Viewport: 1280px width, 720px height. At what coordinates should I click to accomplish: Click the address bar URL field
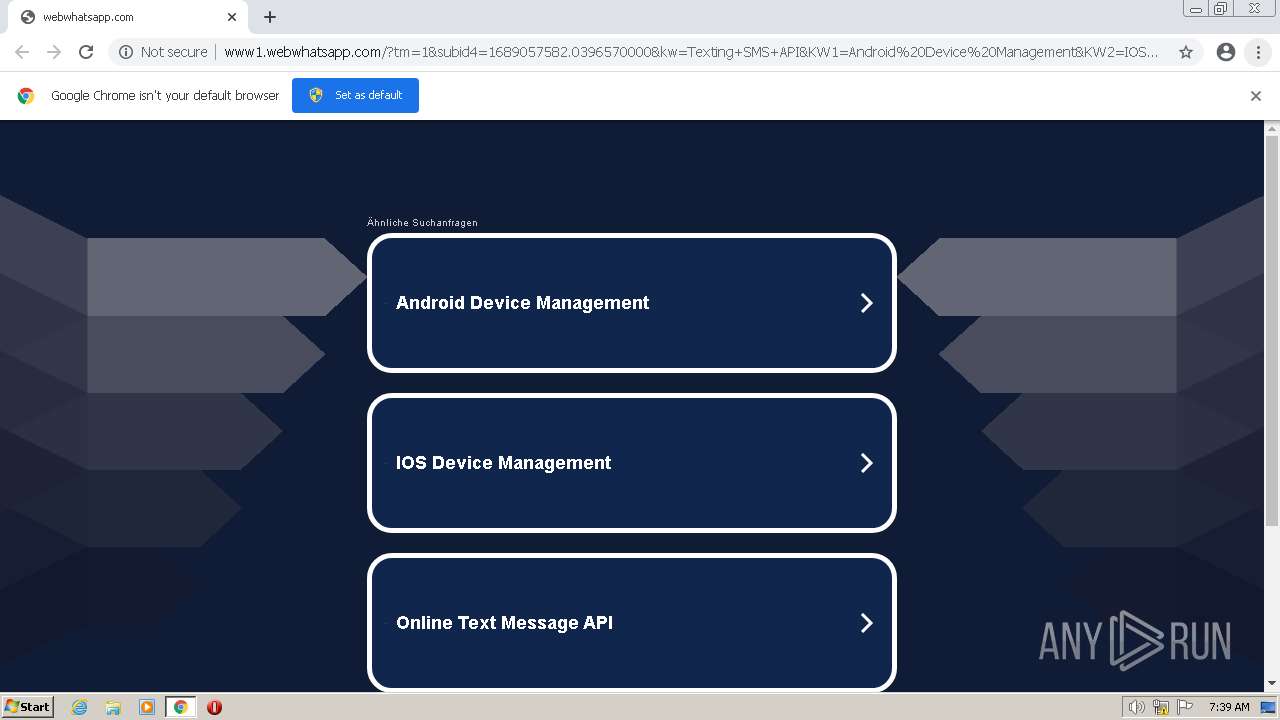(x=691, y=52)
